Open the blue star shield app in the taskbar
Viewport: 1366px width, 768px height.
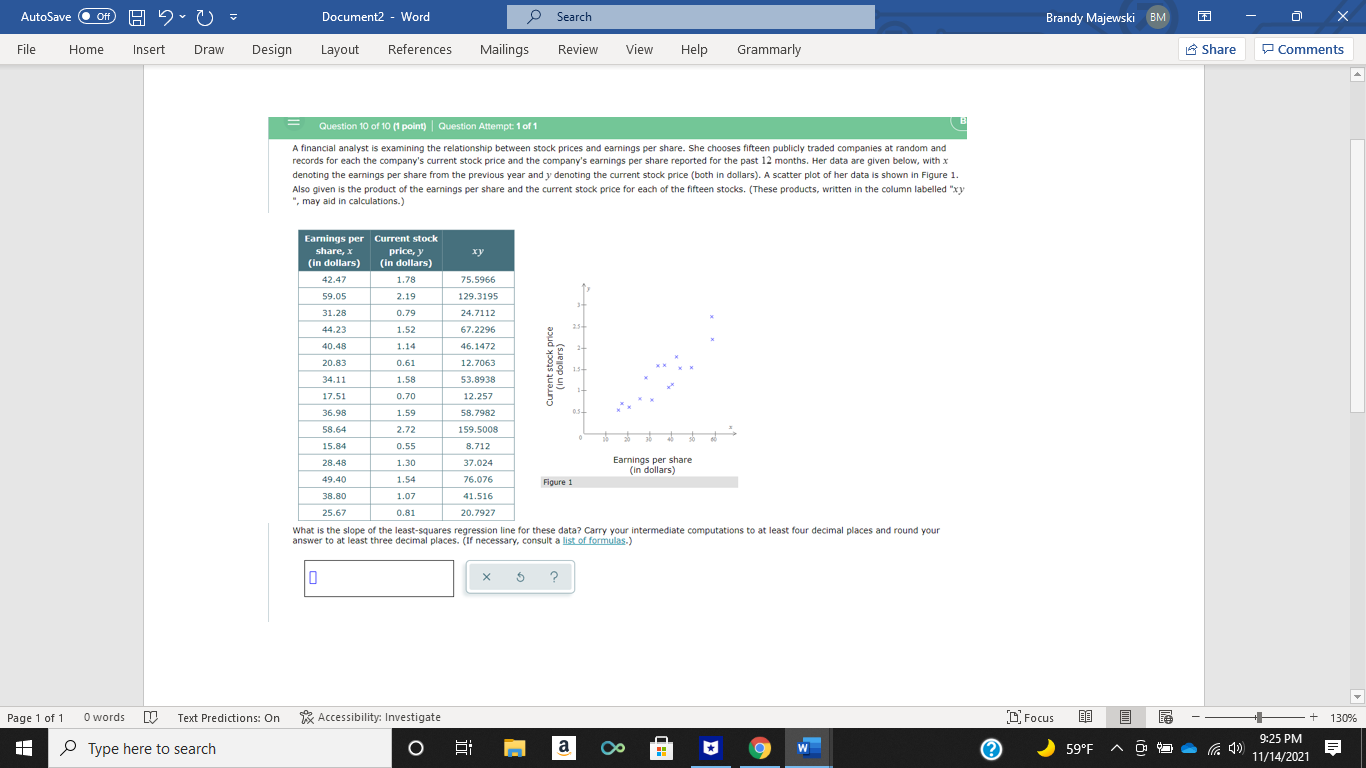point(709,748)
